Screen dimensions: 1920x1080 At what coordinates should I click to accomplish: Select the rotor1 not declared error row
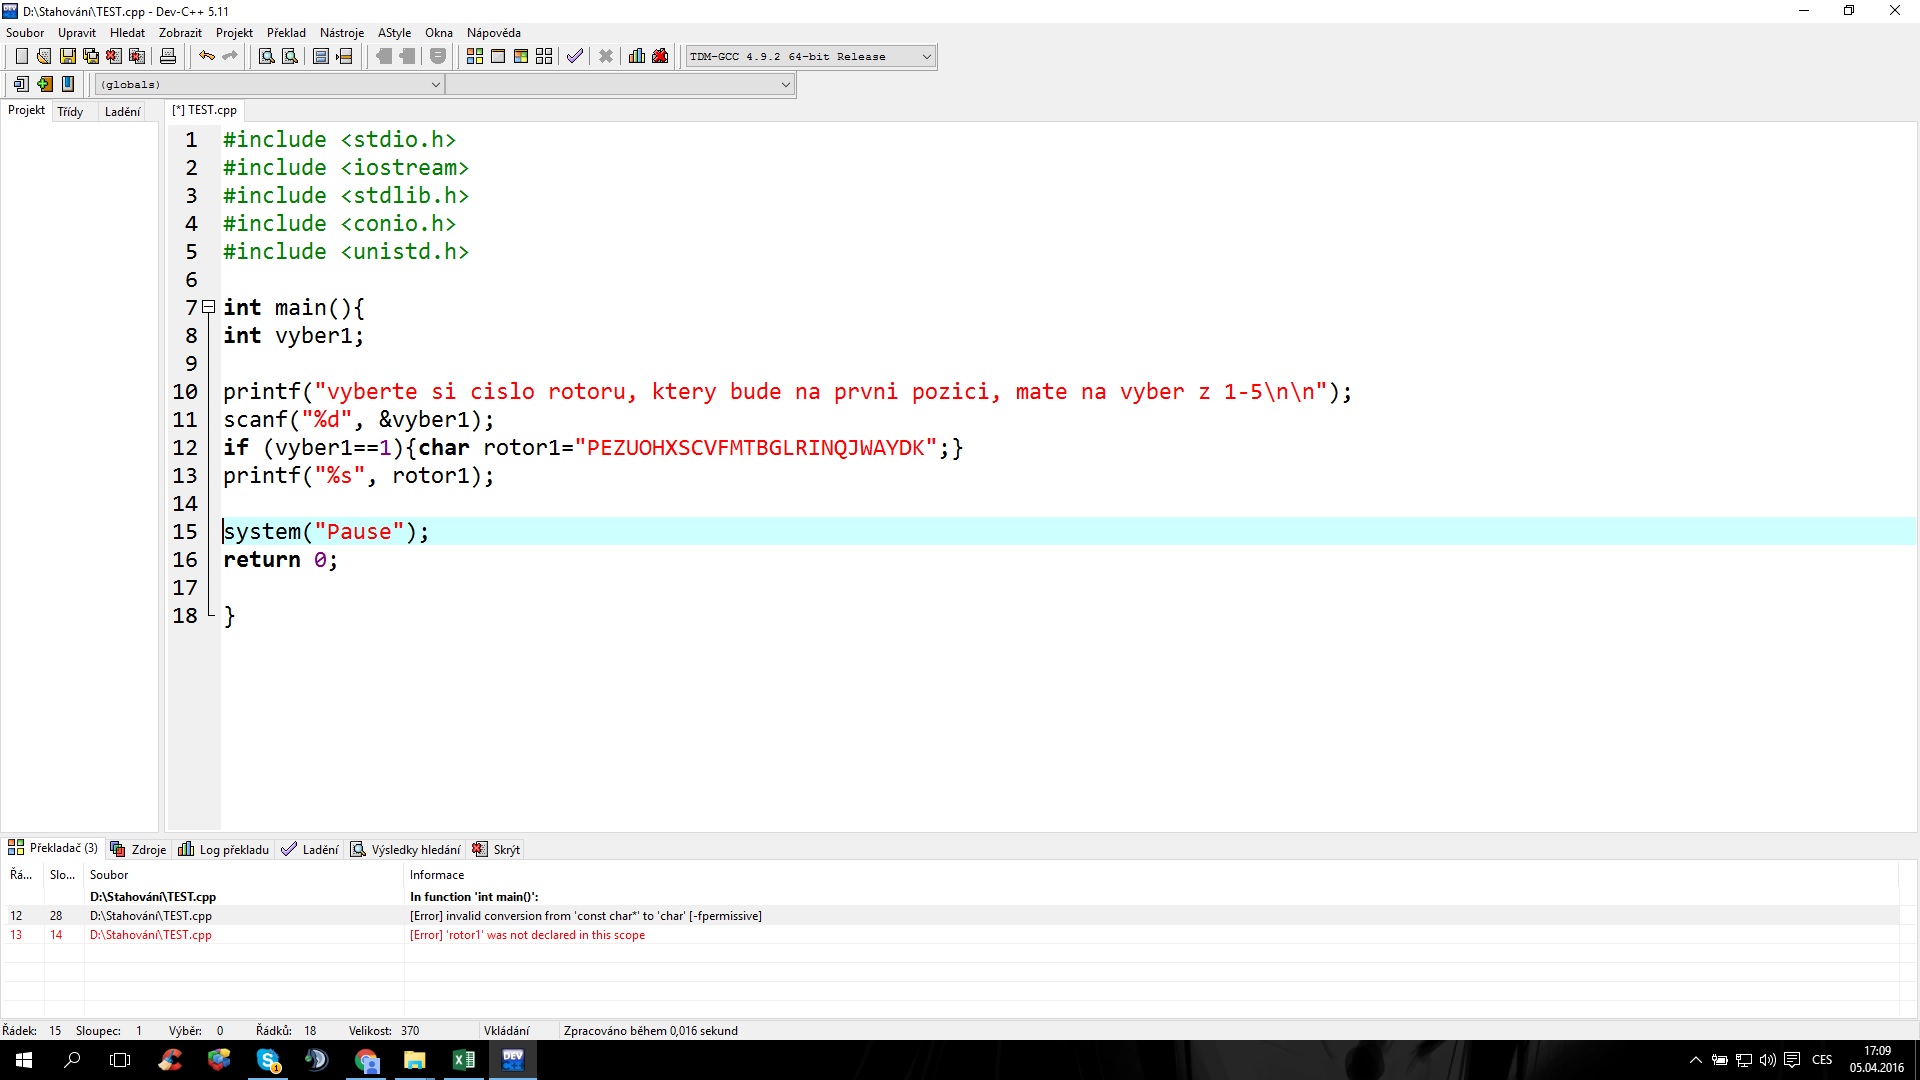point(527,935)
